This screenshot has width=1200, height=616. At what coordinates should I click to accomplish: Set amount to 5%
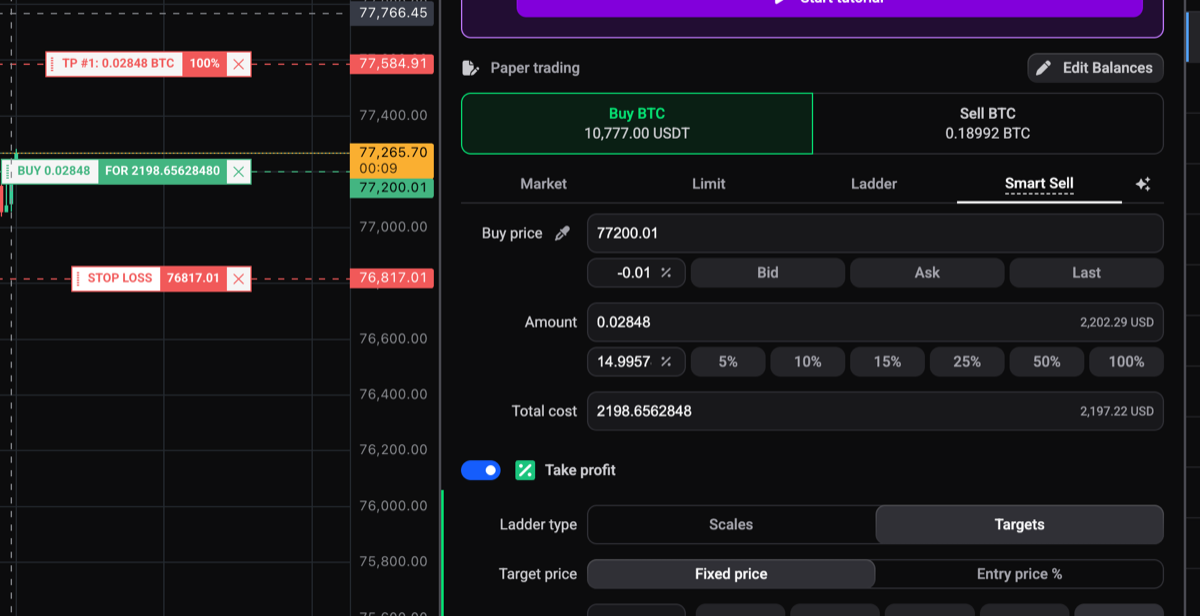tap(728, 361)
